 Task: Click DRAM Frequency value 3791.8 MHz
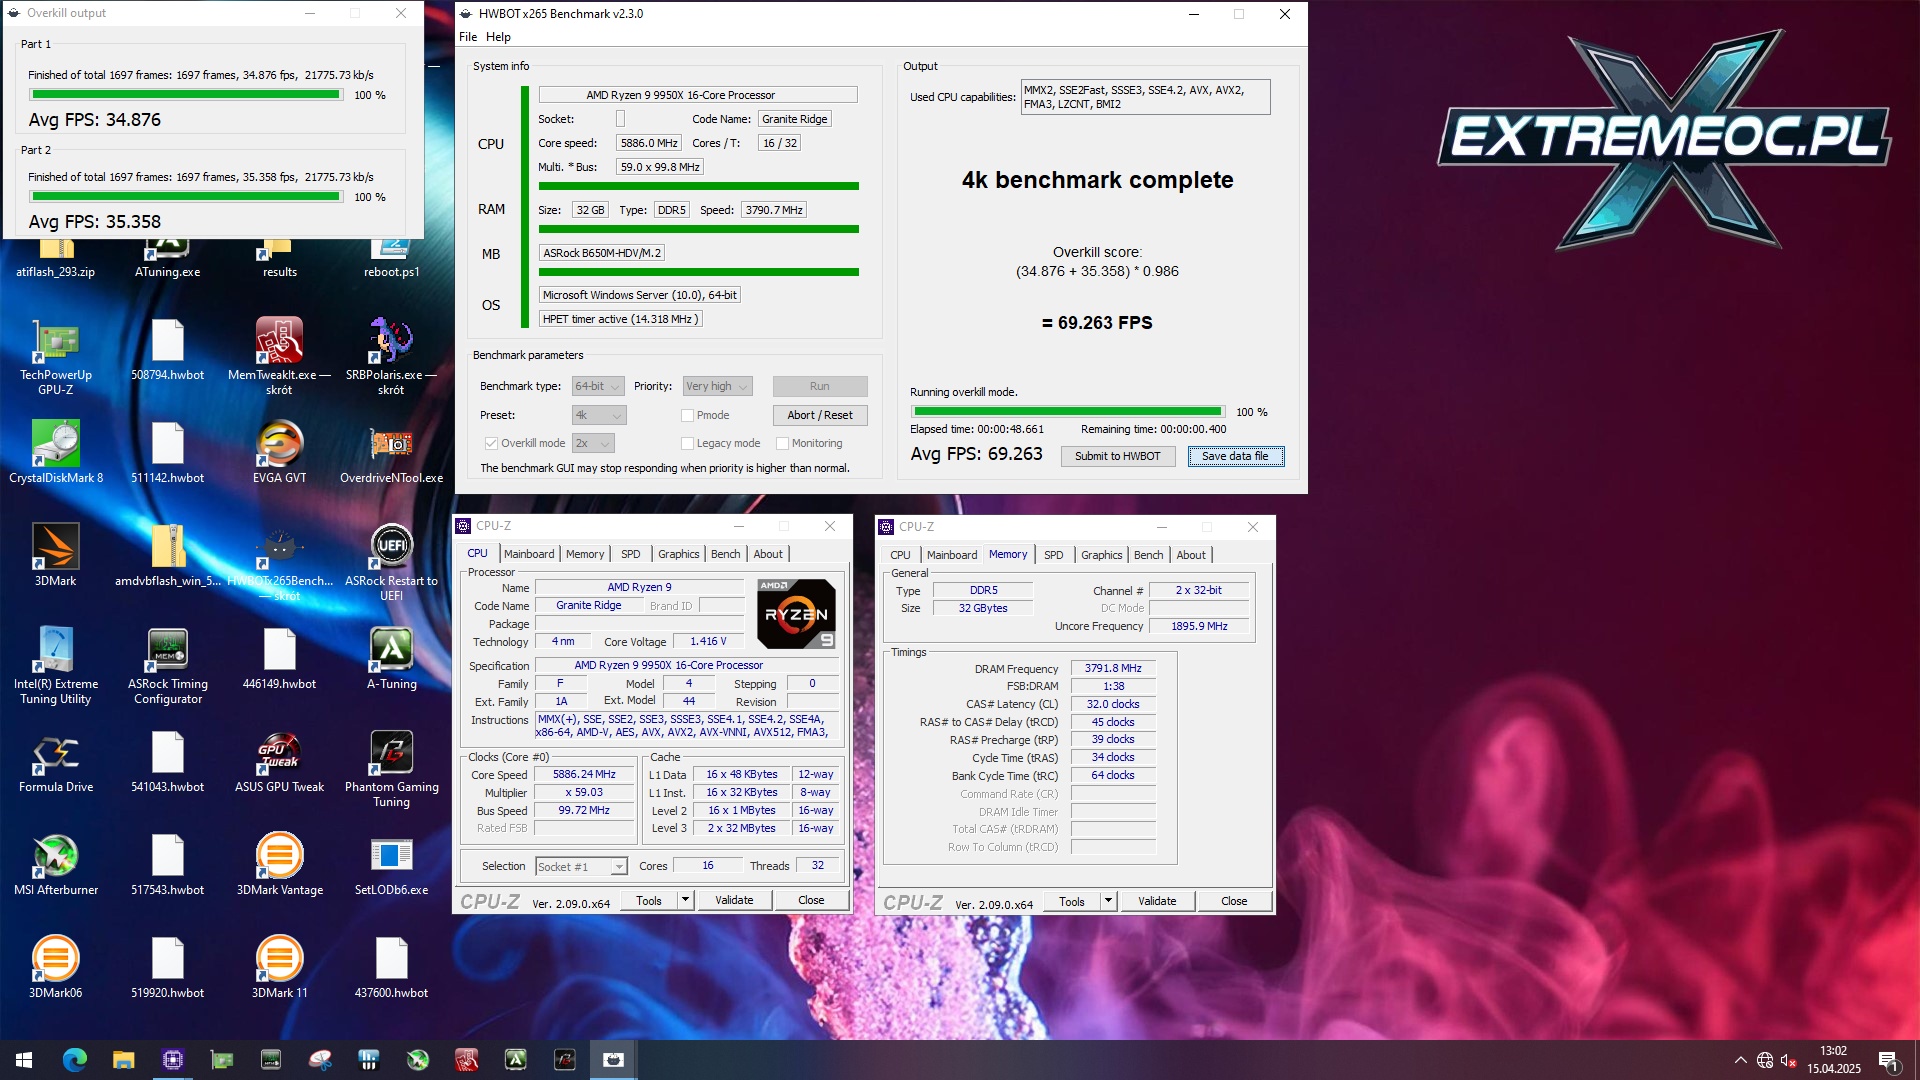click(1113, 668)
